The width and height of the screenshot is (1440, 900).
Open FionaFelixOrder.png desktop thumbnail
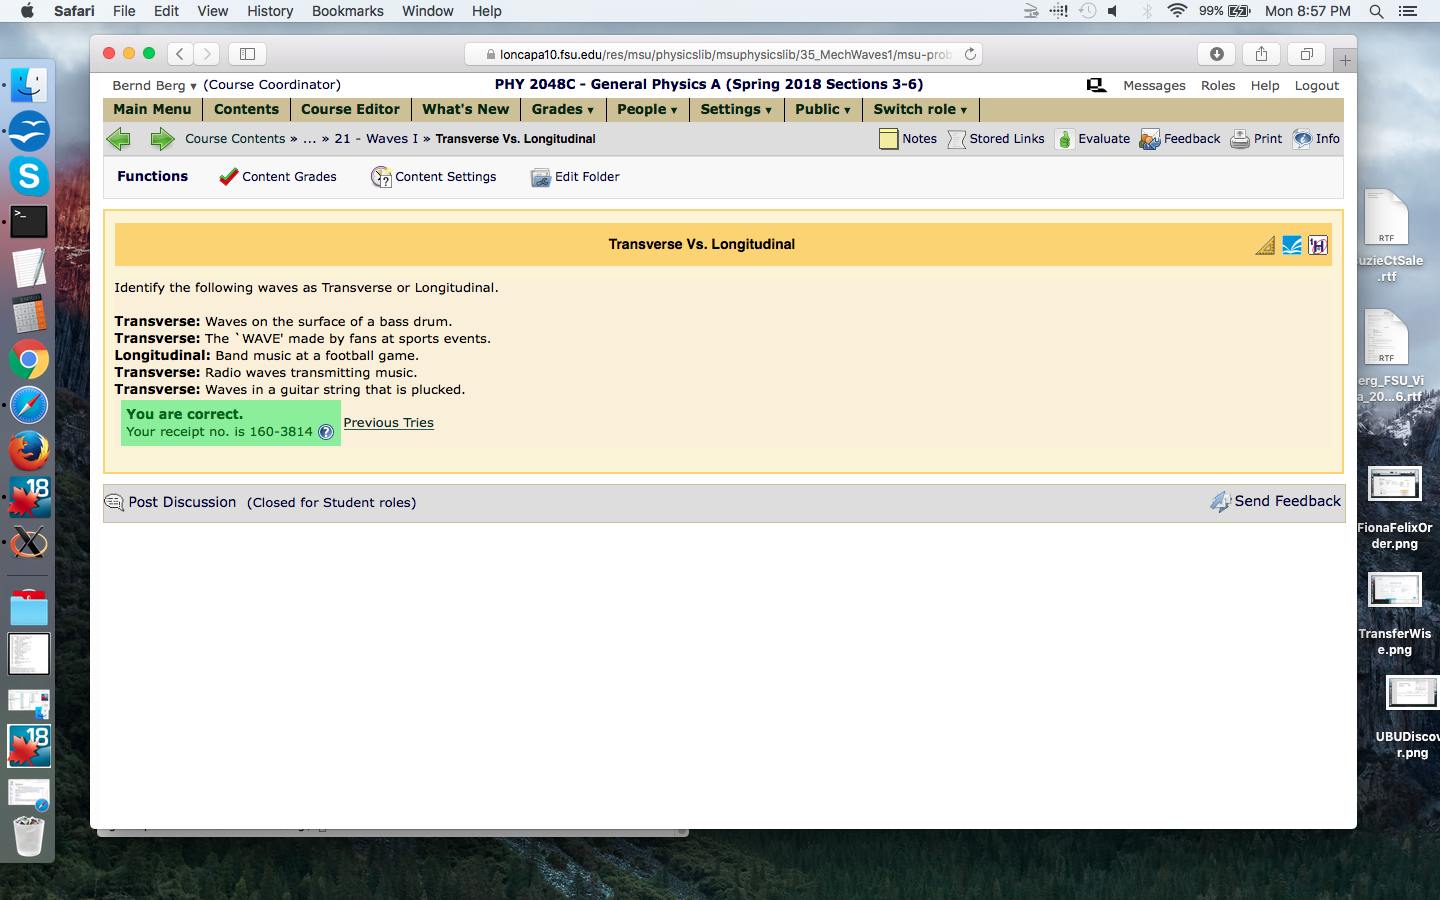pos(1395,485)
